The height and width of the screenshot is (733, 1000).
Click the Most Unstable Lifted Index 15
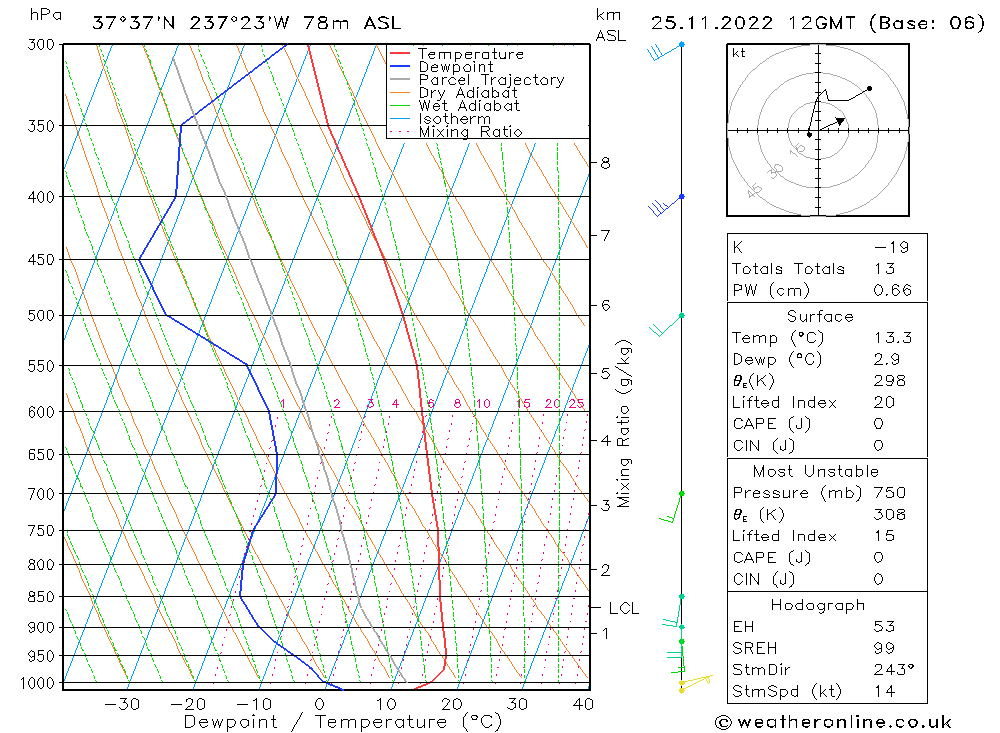pyautogui.click(x=885, y=536)
